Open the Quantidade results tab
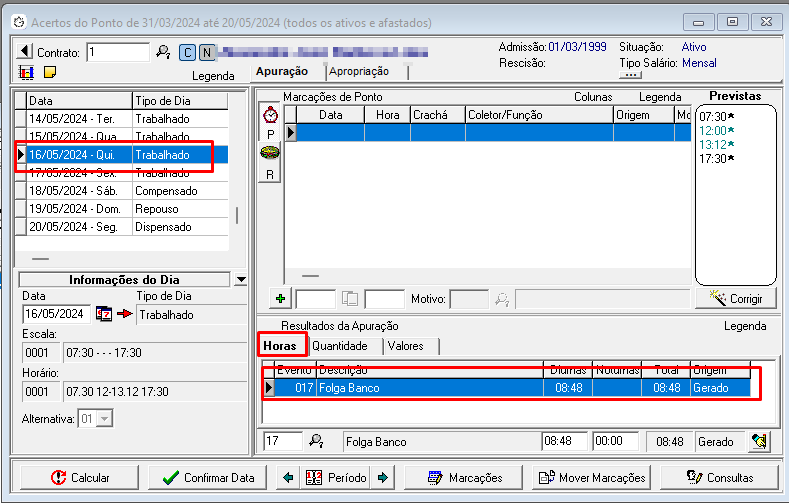The image size is (789, 503). [340, 346]
